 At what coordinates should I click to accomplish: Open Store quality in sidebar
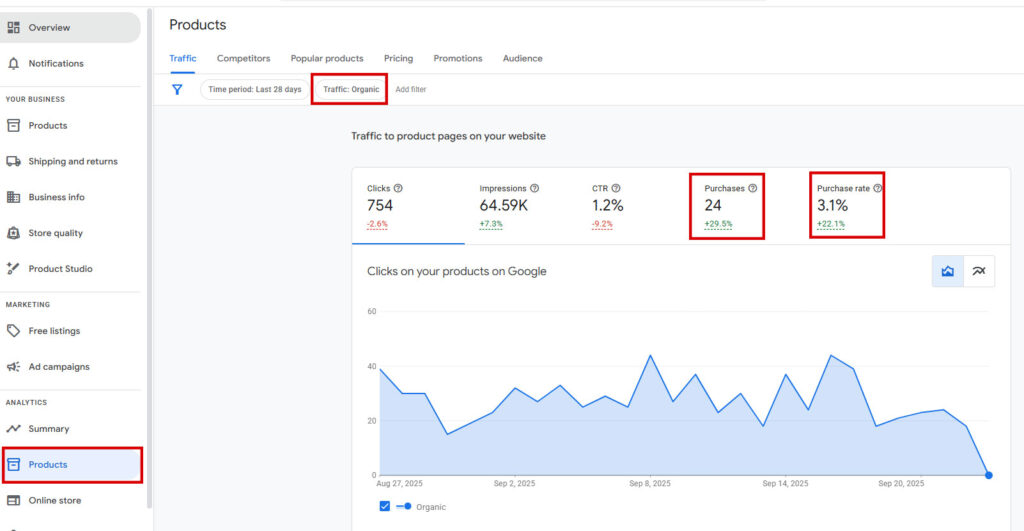55,233
